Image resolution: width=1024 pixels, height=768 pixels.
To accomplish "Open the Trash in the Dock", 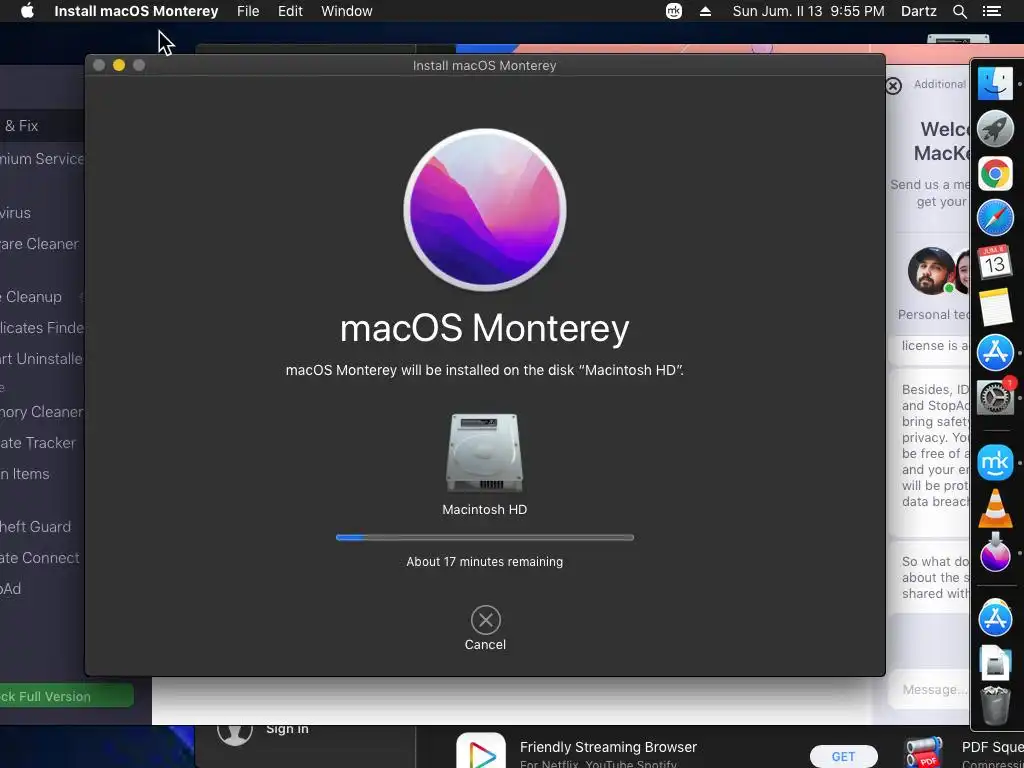I will coord(995,705).
